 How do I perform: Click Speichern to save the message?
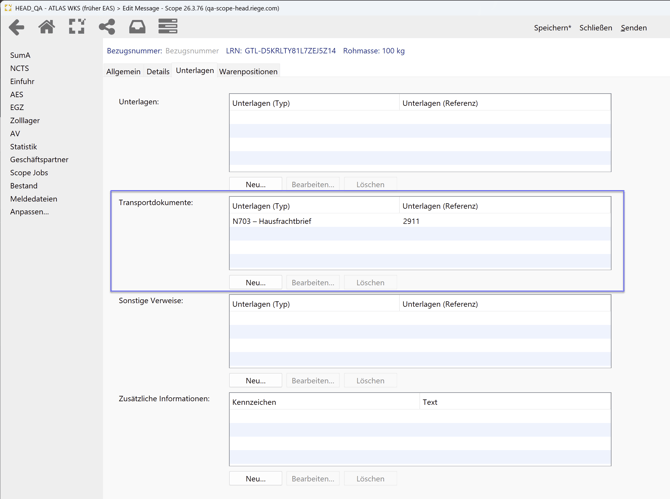pos(552,28)
